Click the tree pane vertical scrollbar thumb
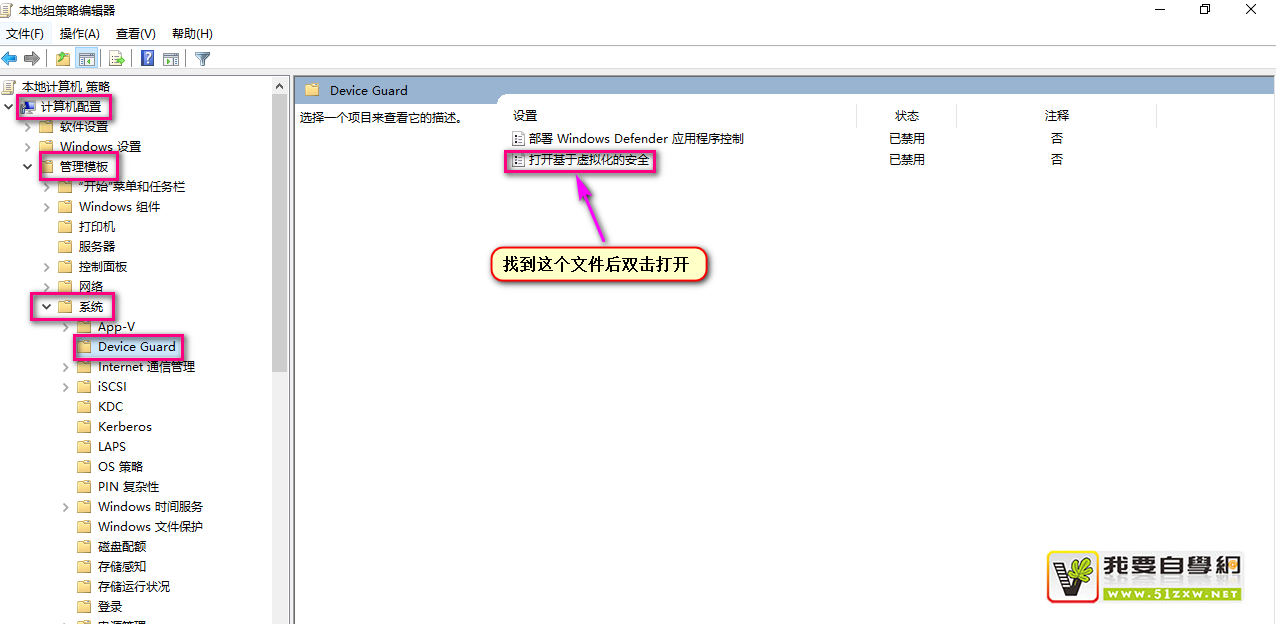 click(x=280, y=235)
